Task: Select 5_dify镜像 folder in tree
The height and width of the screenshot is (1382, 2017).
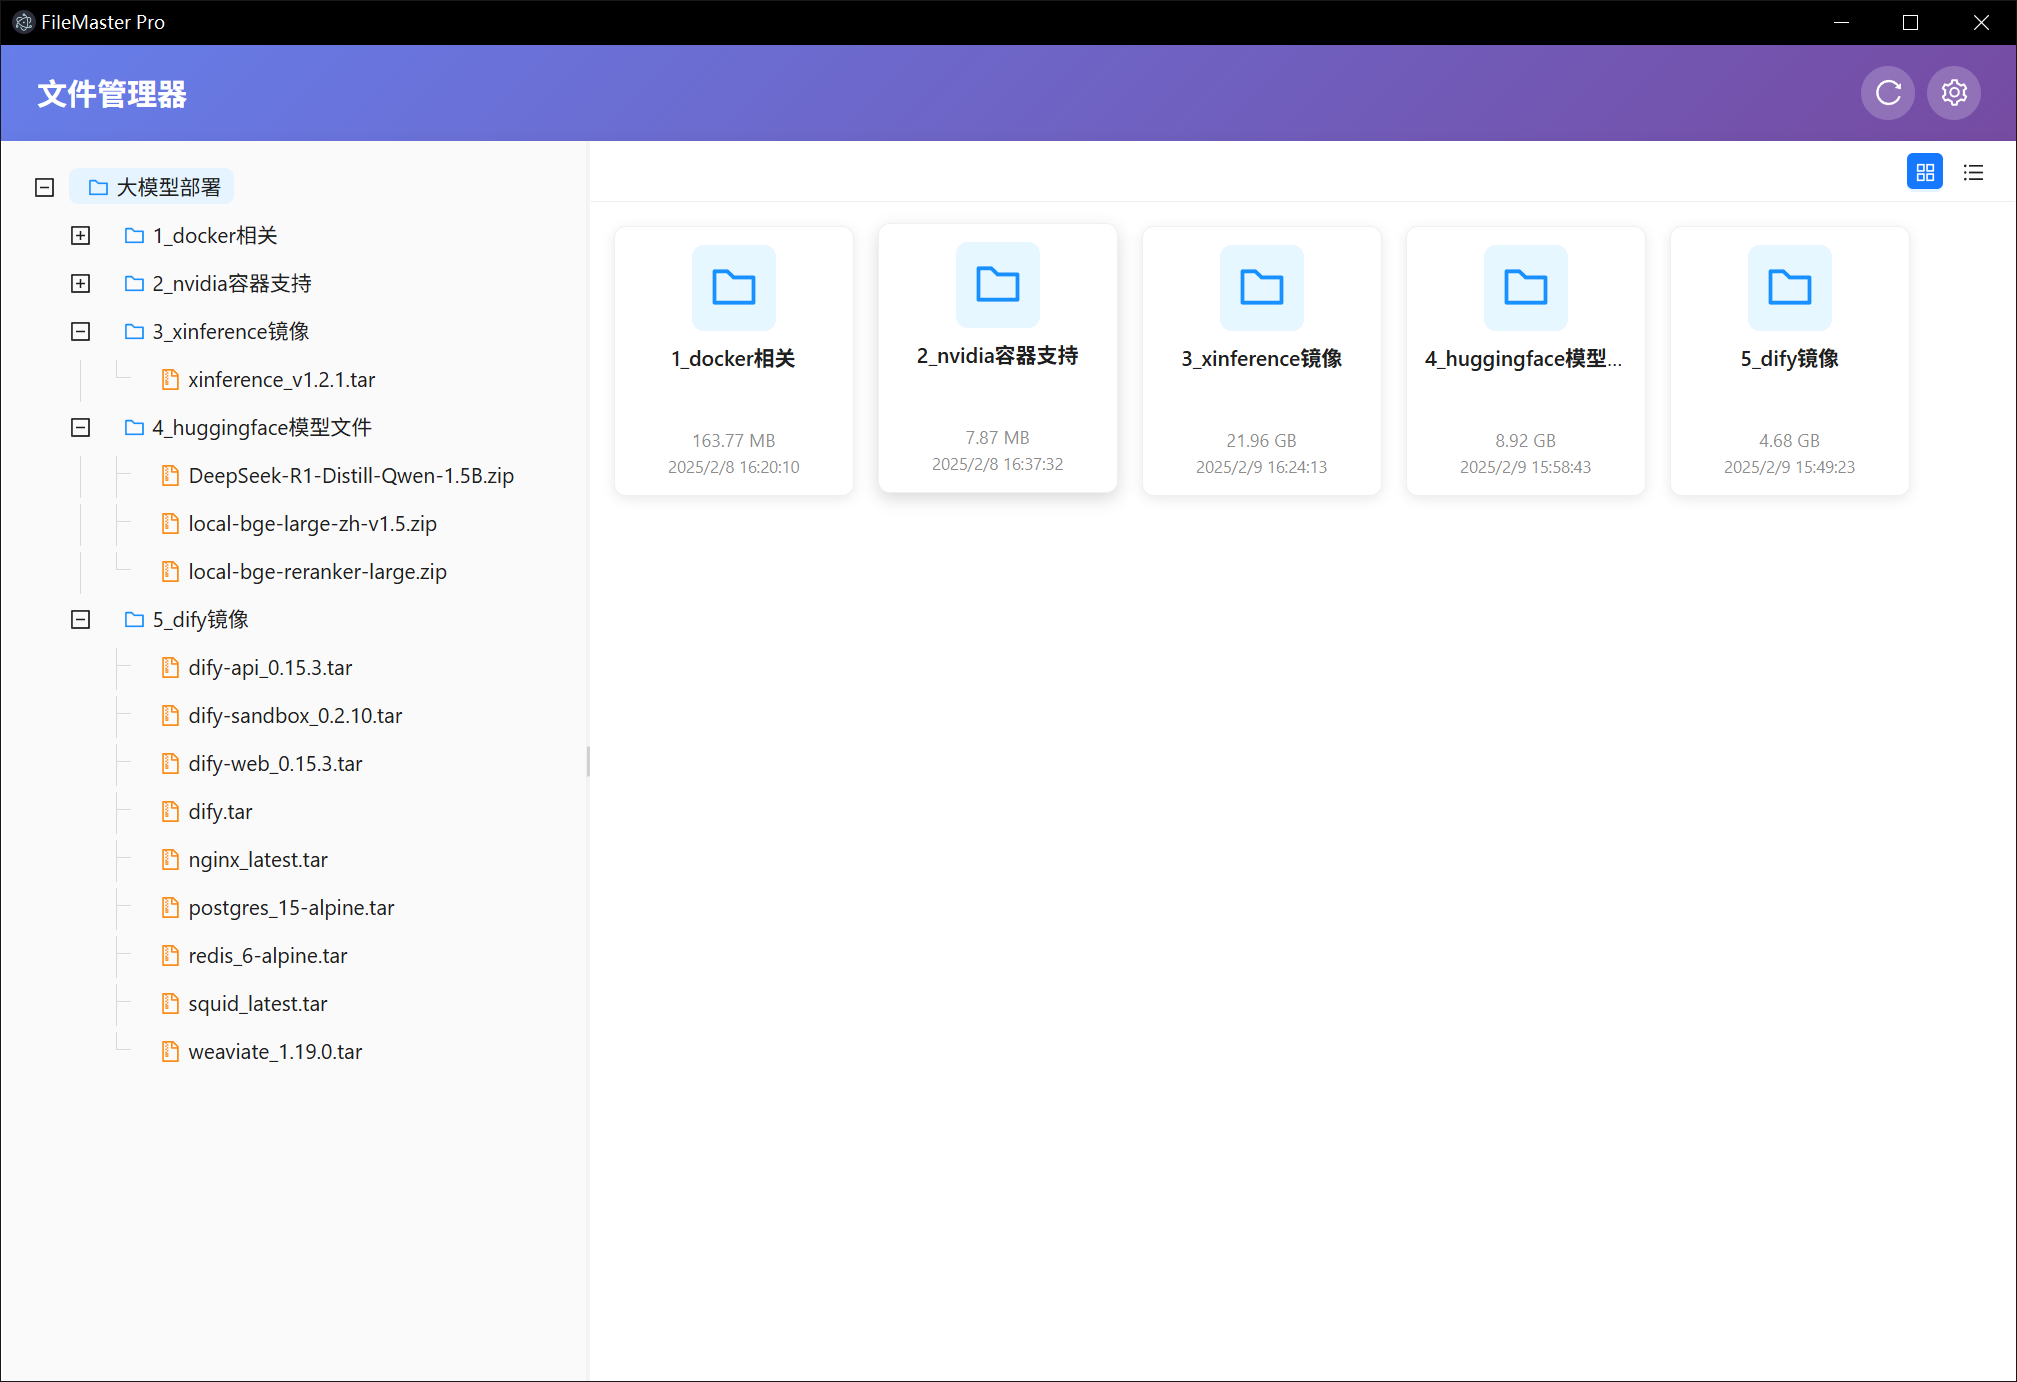Action: [187, 619]
